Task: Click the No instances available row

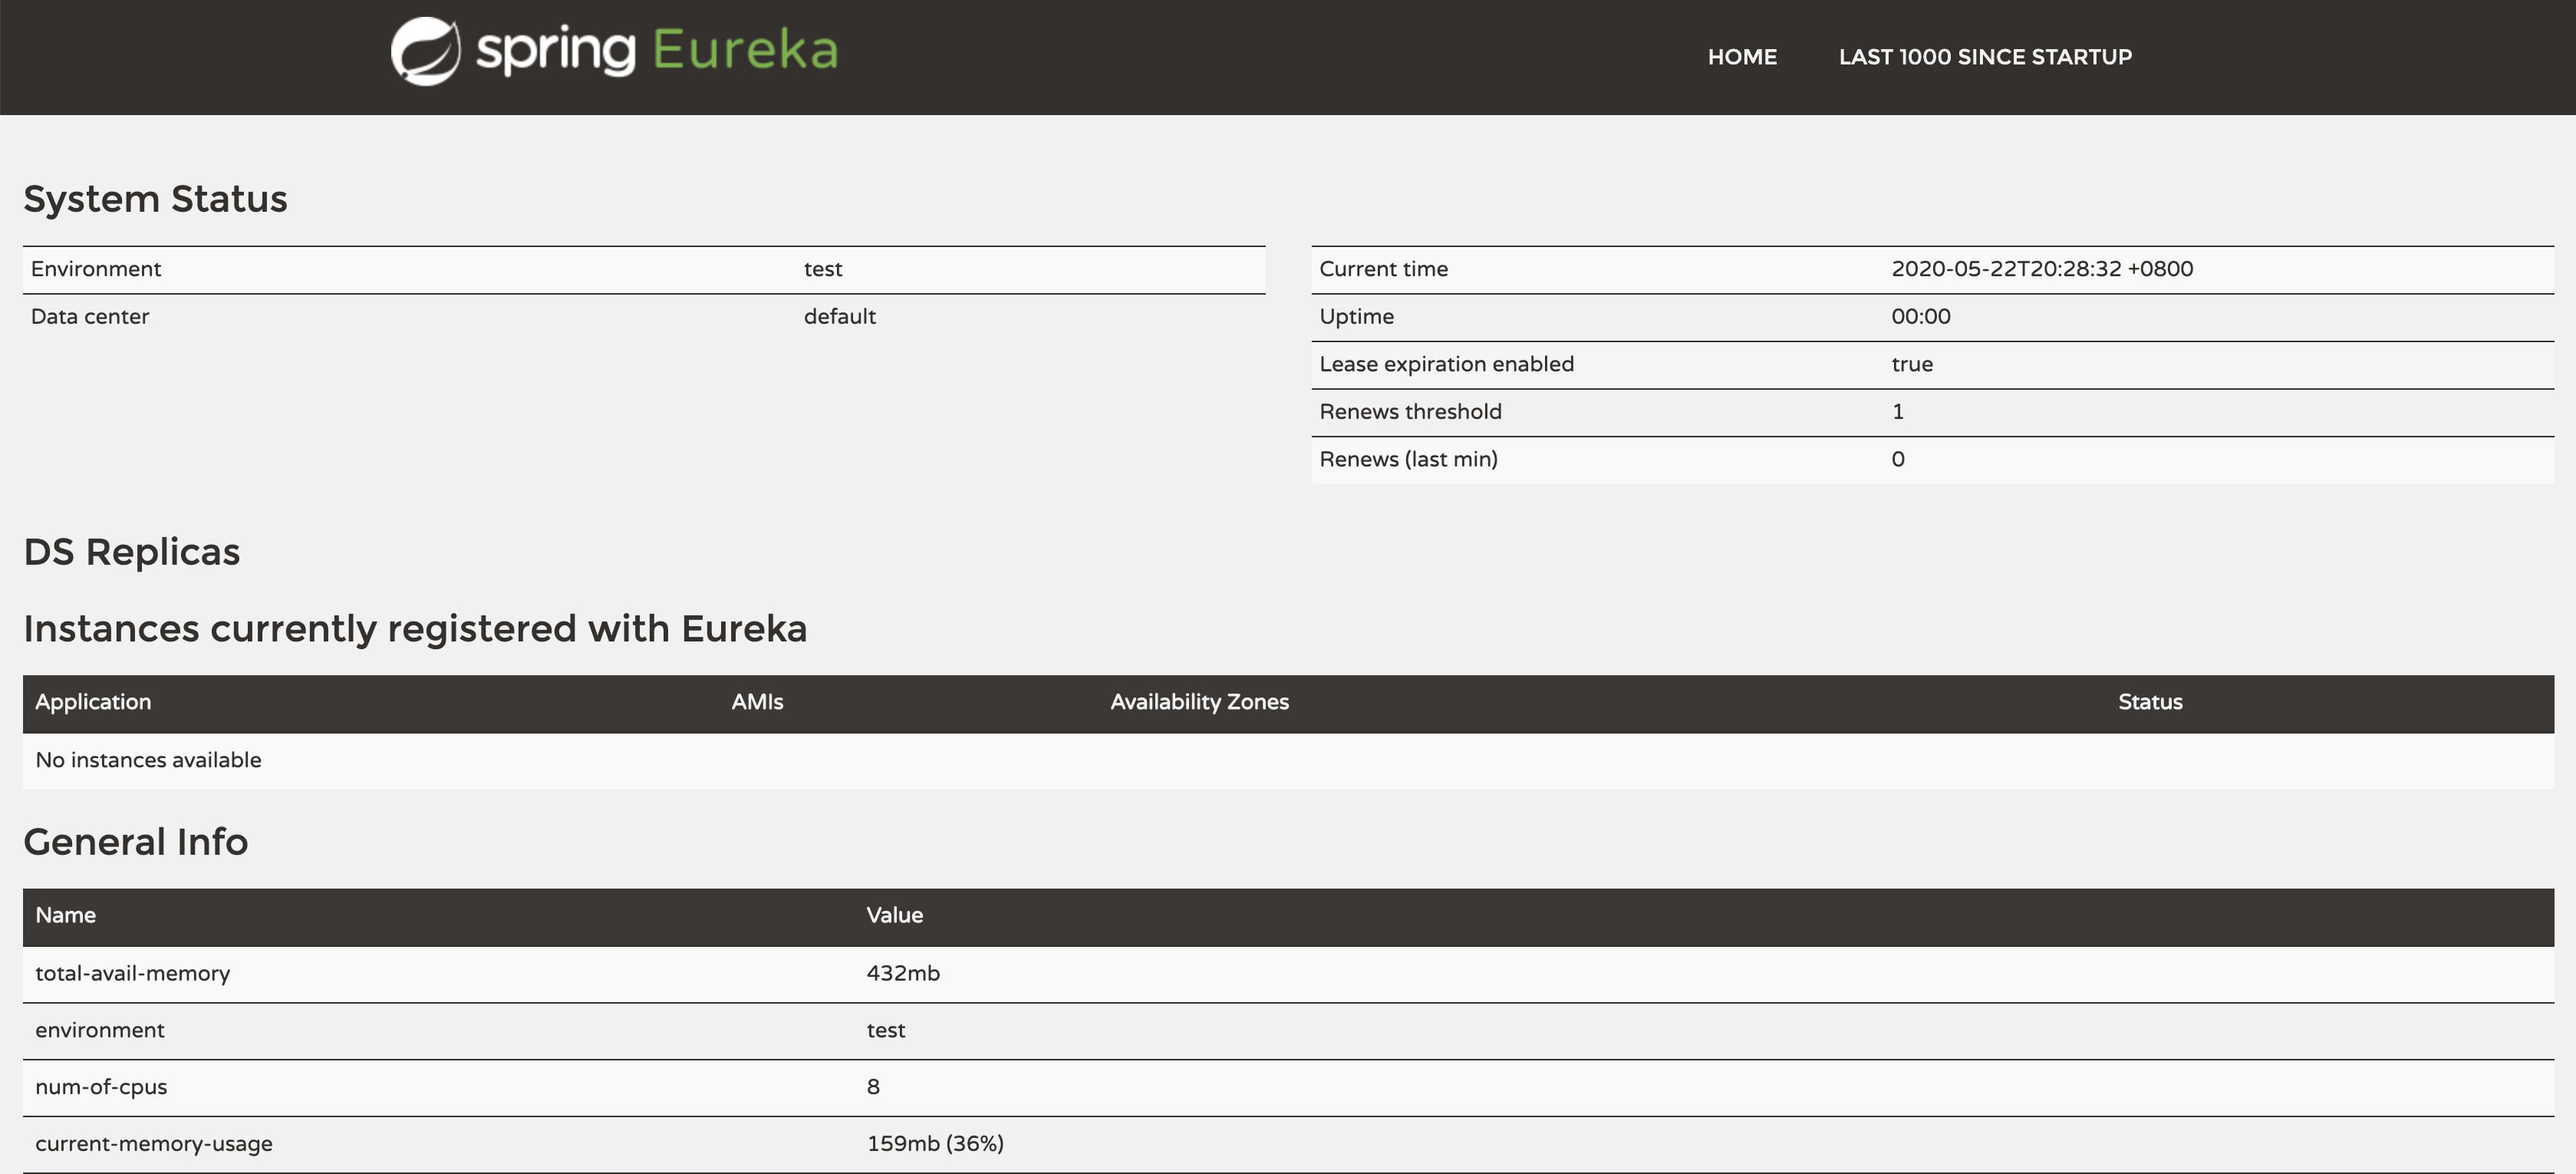Action: (x=148, y=760)
